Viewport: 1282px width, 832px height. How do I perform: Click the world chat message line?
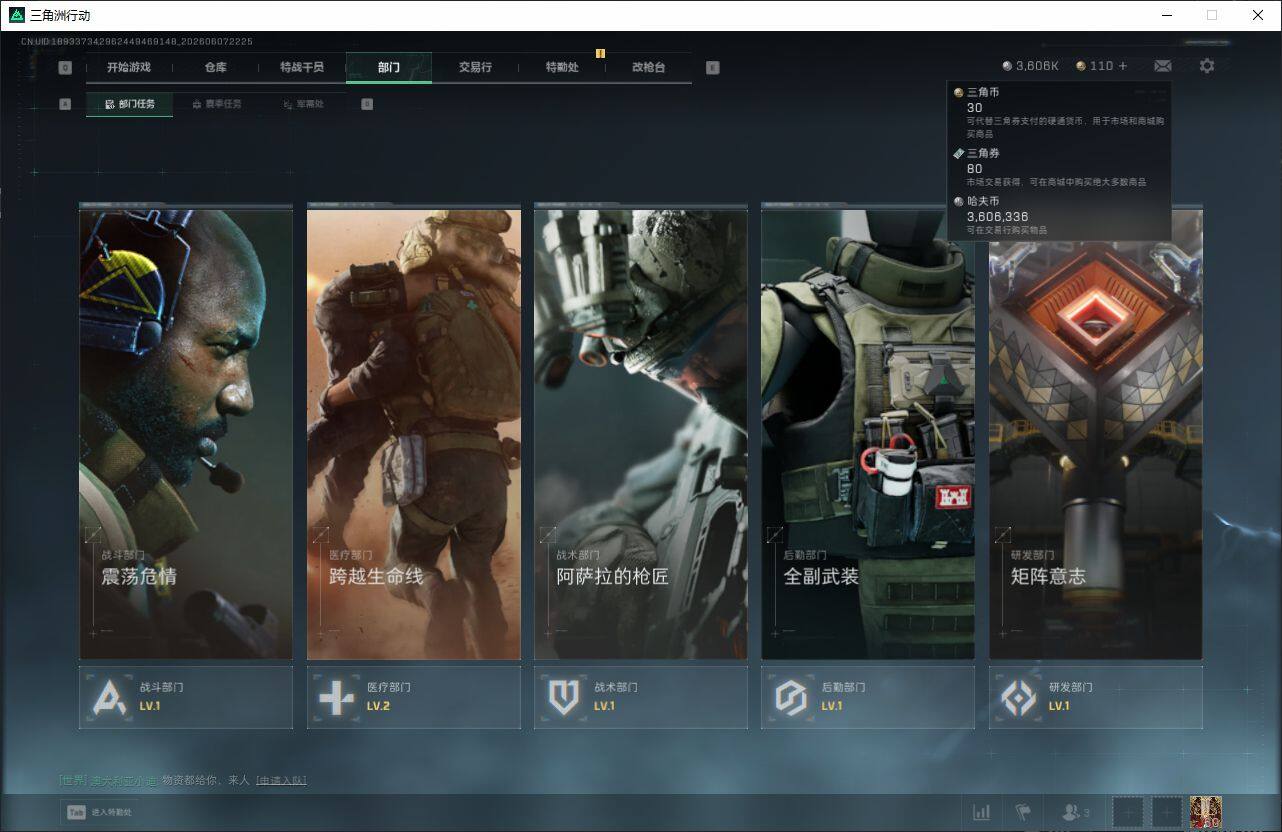click(183, 780)
